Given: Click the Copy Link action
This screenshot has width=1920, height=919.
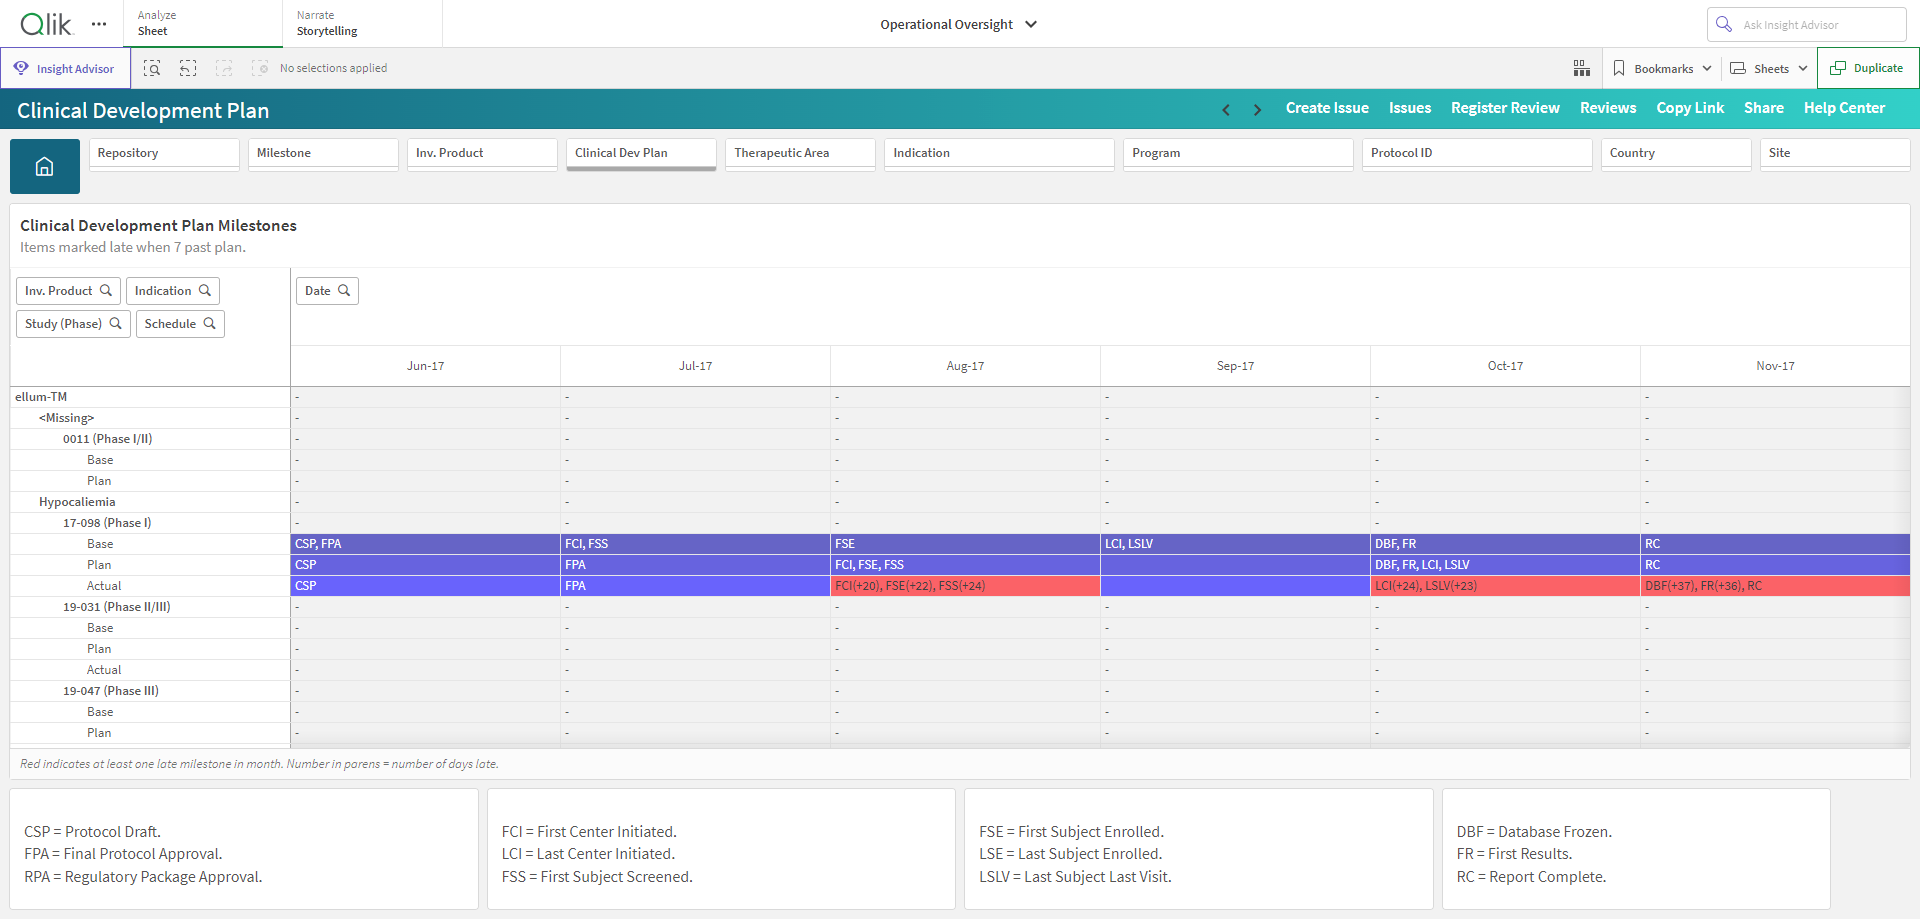Looking at the screenshot, I should [x=1690, y=108].
